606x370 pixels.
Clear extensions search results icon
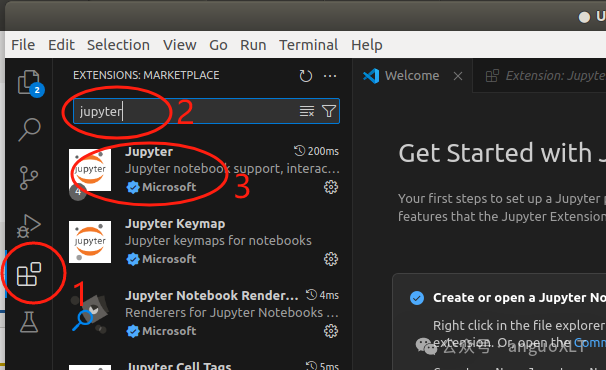coord(307,111)
